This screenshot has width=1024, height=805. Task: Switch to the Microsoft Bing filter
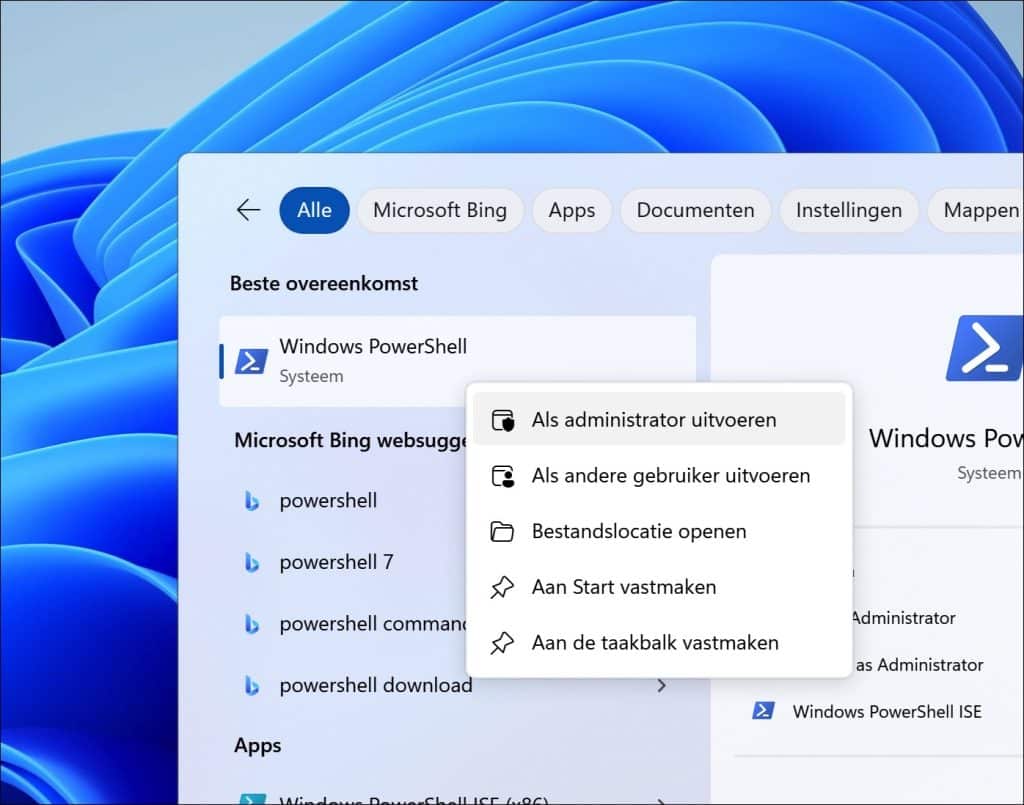click(x=440, y=210)
